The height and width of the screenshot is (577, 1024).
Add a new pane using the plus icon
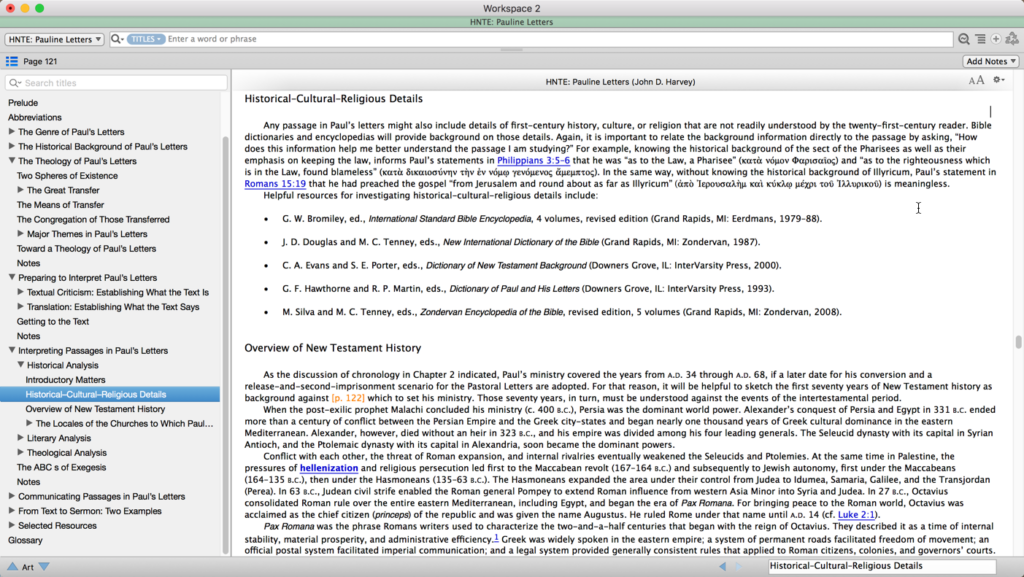[x=996, y=38]
